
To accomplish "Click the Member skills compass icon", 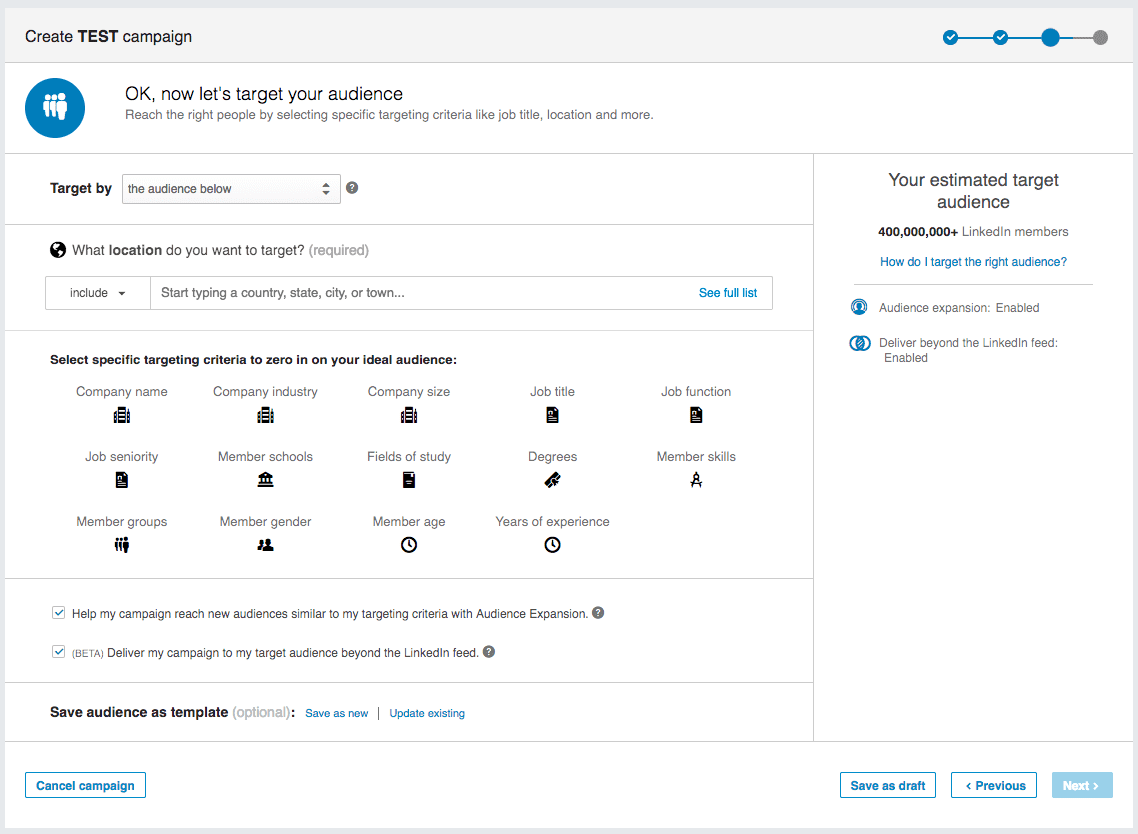I will click(x=696, y=480).
